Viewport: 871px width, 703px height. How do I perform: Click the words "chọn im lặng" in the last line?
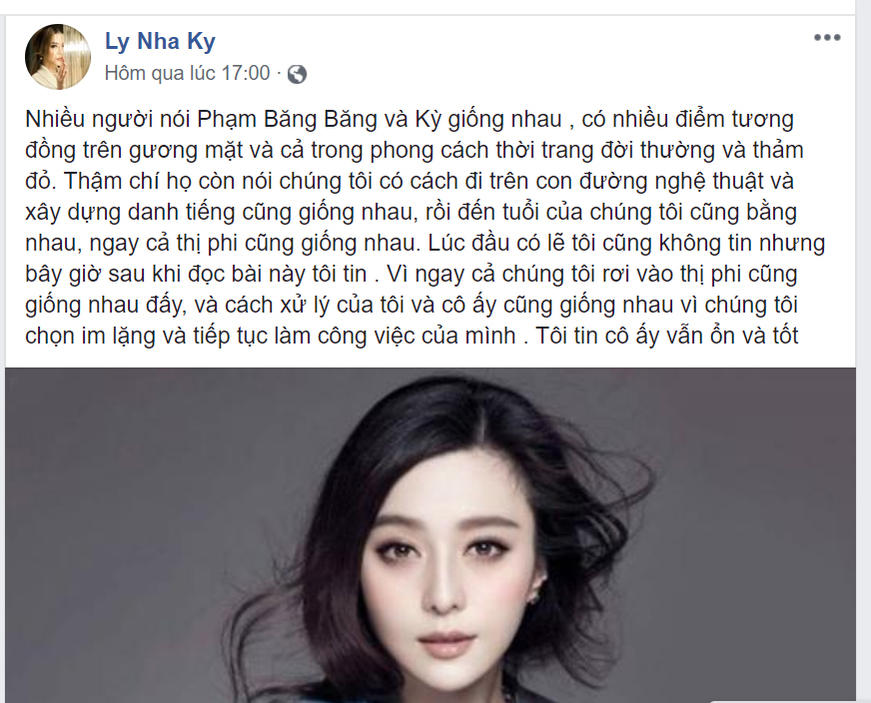(90, 337)
